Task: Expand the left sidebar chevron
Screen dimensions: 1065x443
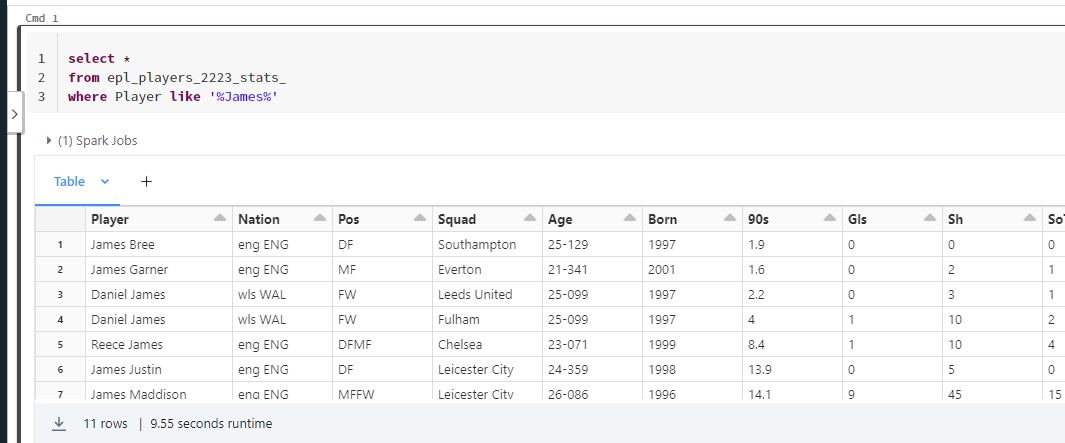Action: coord(15,113)
